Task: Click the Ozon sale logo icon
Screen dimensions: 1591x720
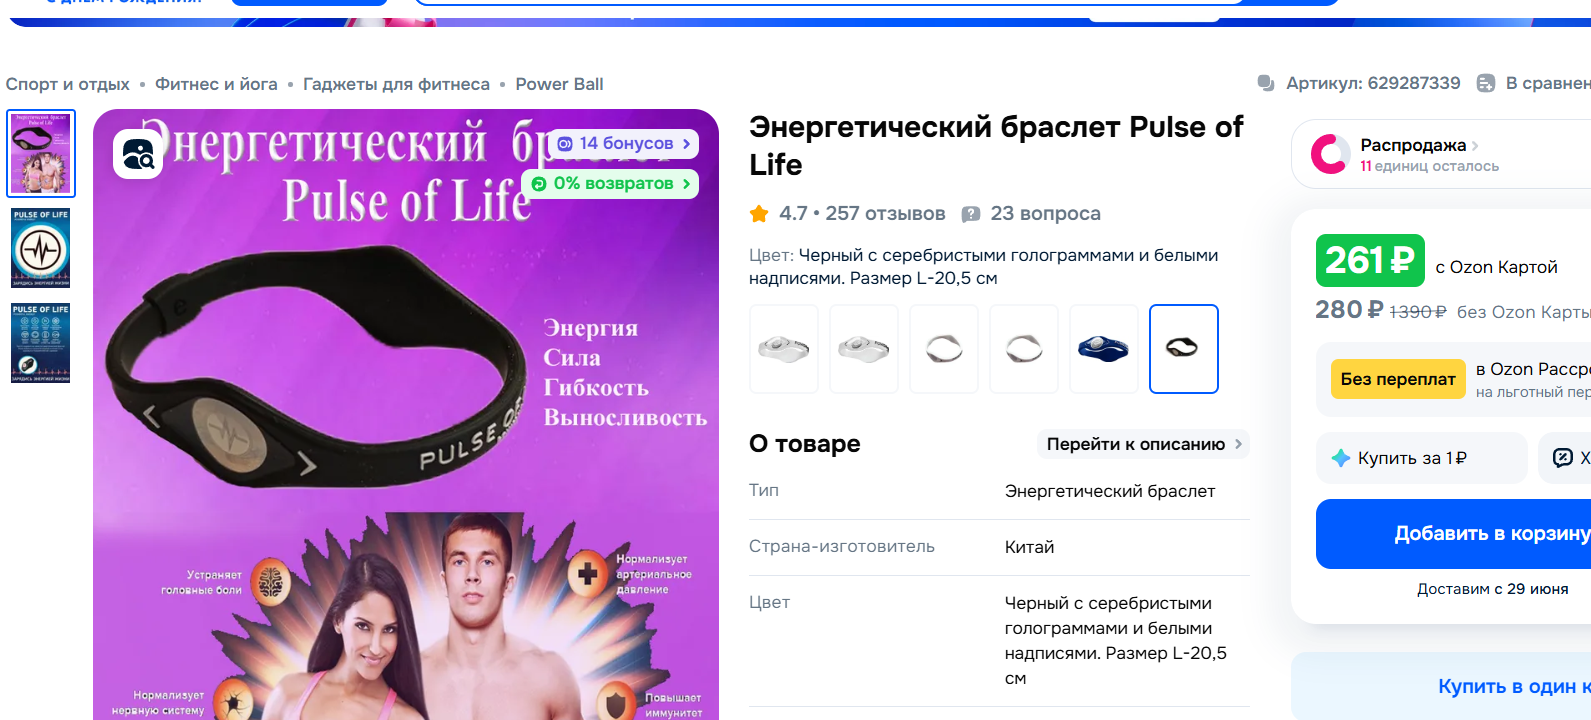Action: point(1330,154)
